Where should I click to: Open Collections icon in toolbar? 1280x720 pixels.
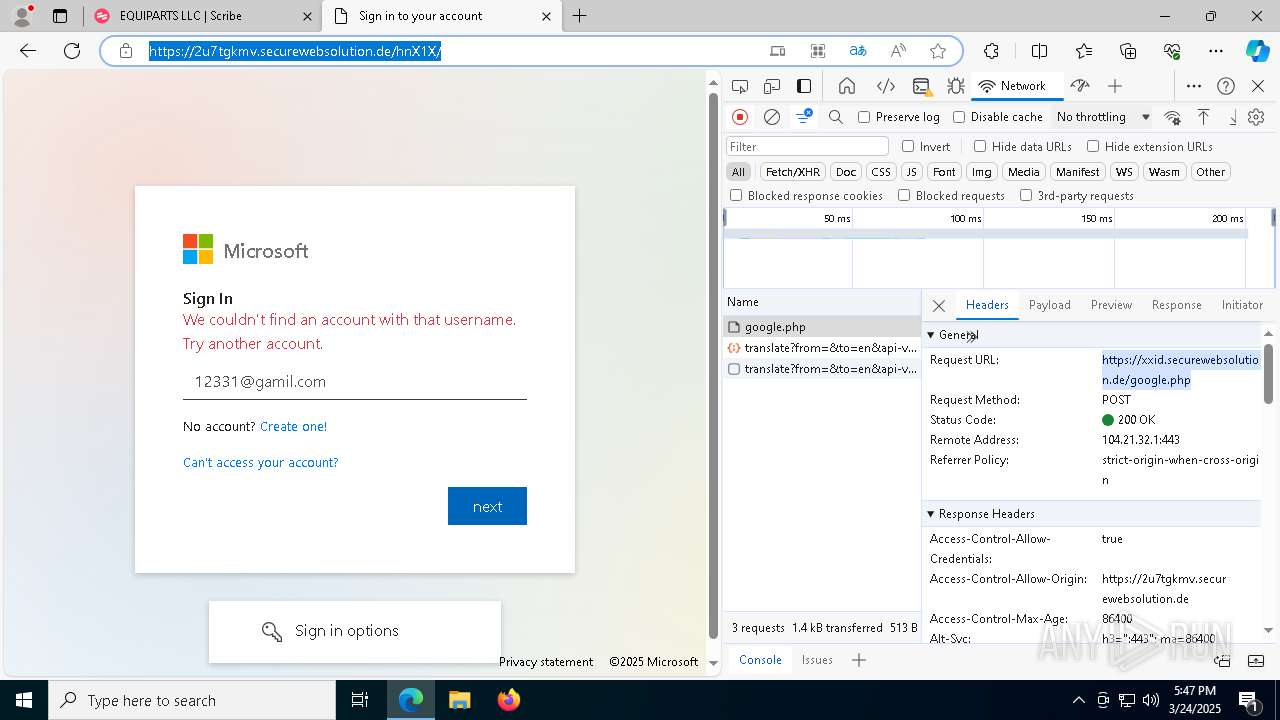pos(1128,51)
